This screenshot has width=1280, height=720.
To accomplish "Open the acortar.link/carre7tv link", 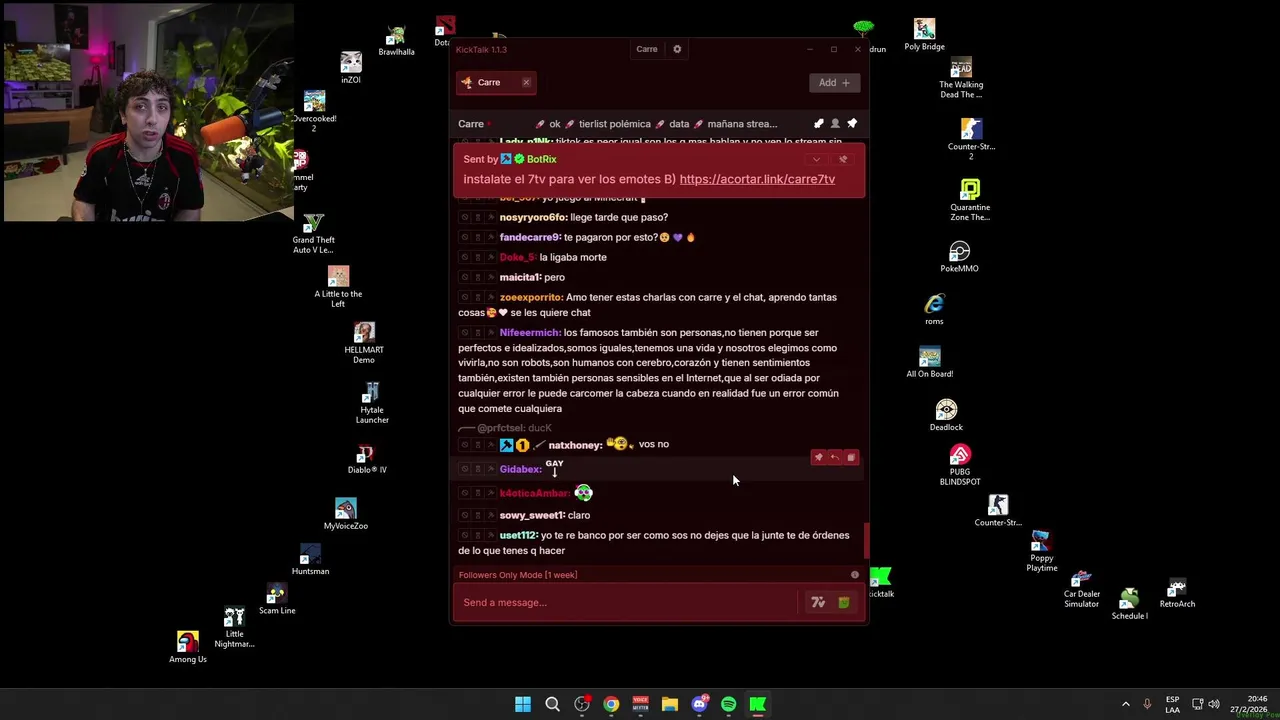I will (x=757, y=179).
